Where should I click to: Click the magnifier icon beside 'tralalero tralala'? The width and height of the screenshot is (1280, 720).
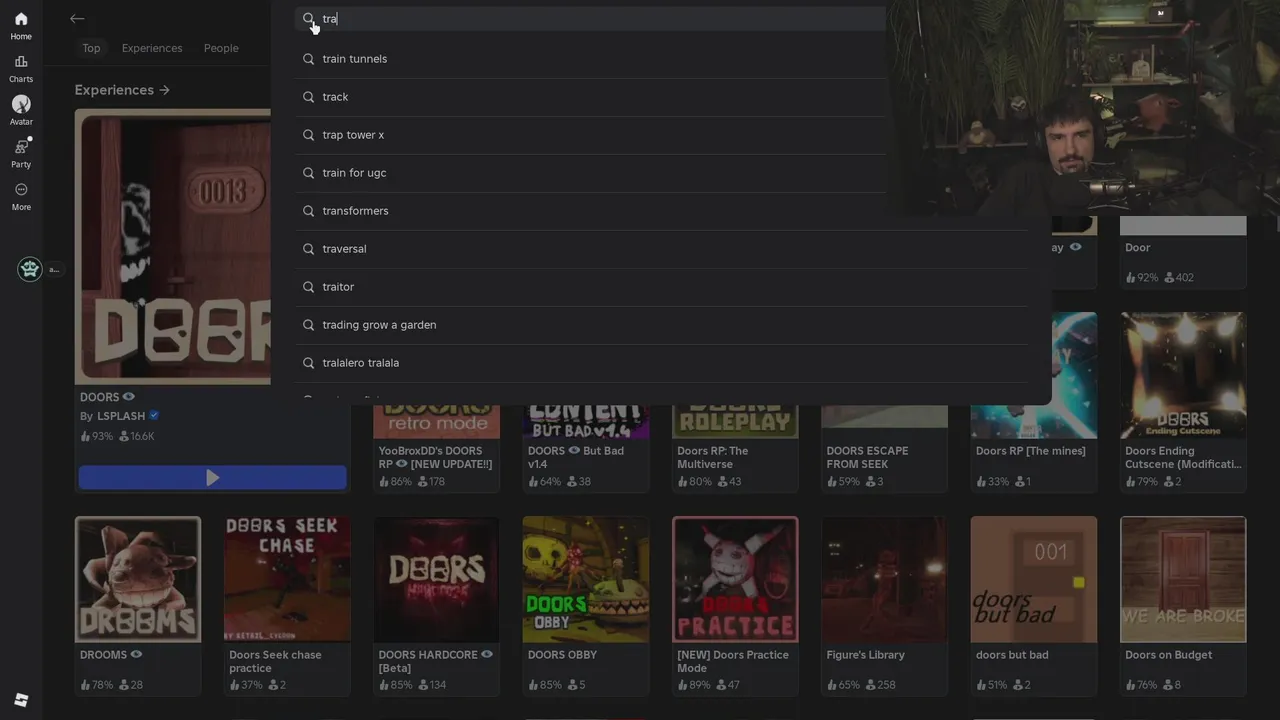pos(309,363)
